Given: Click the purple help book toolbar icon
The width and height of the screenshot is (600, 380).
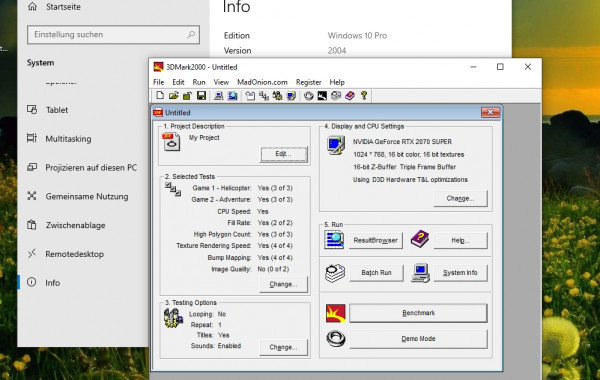Looking at the screenshot, I should 350,95.
